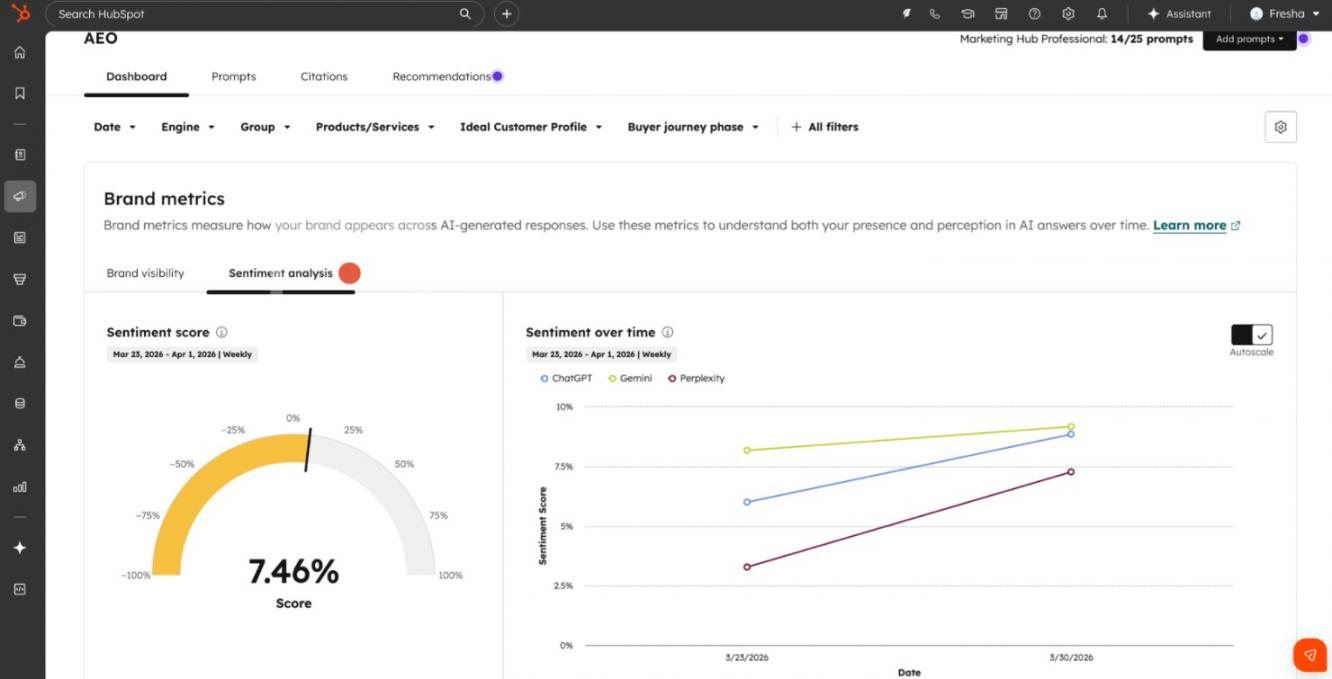The height and width of the screenshot is (679, 1332).
Task: Toggle the ChatGPT series in the legend
Action: (x=566, y=378)
